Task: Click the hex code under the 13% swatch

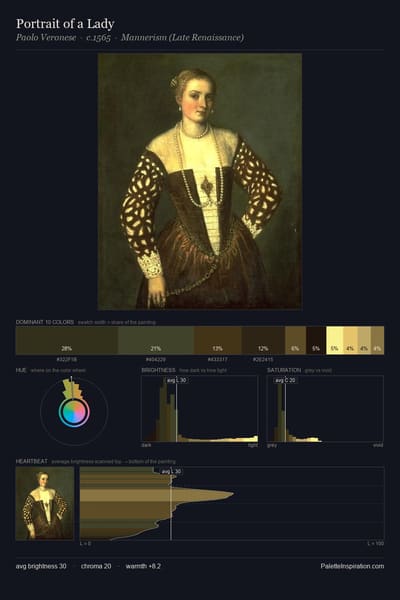Action: pos(218,360)
